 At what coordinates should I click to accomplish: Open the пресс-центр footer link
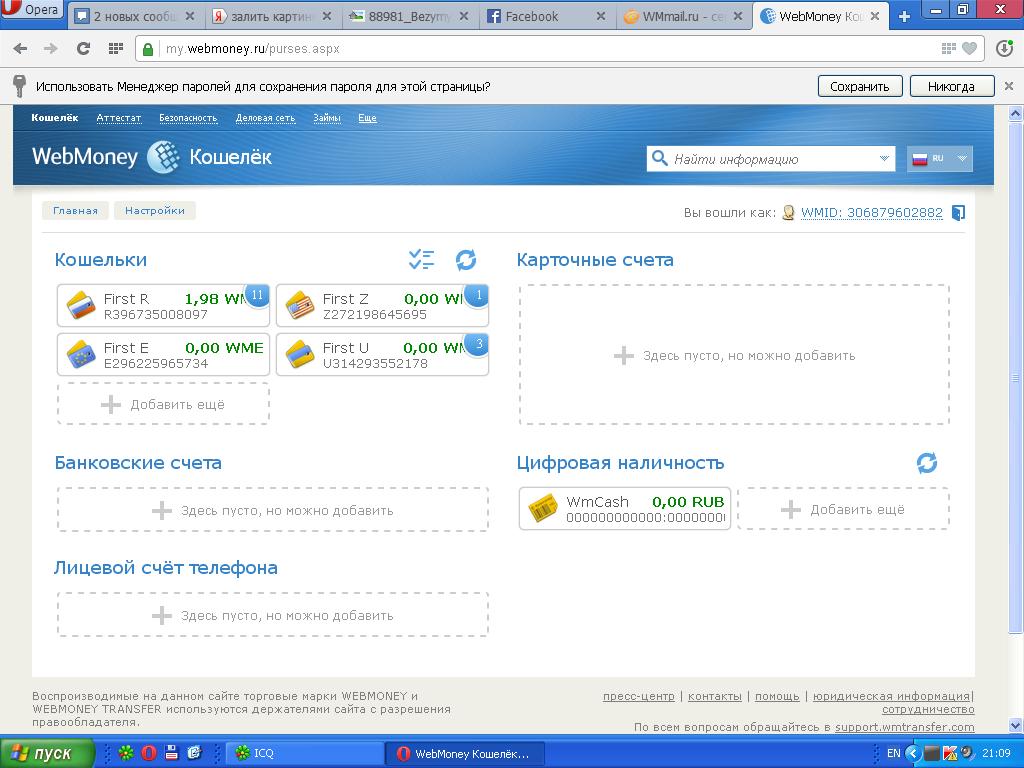click(x=638, y=696)
